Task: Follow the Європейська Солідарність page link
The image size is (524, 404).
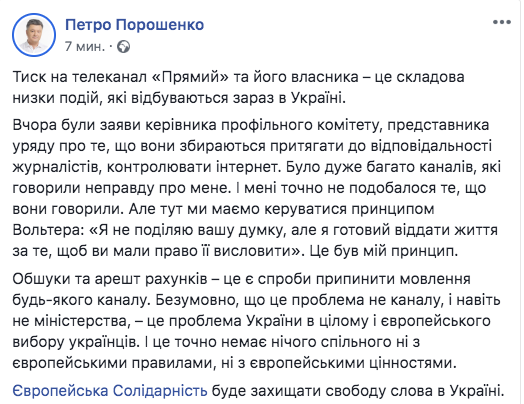Action: 110,391
